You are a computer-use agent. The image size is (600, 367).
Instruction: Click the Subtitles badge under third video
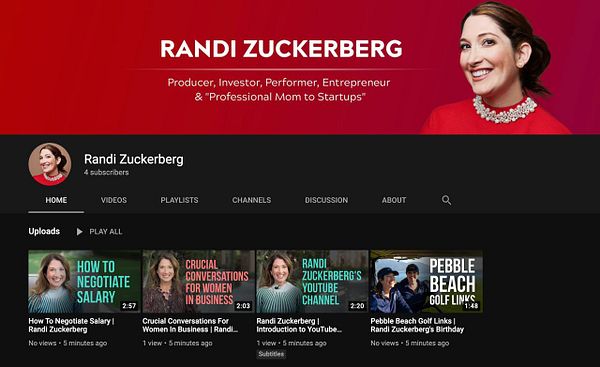(271, 354)
